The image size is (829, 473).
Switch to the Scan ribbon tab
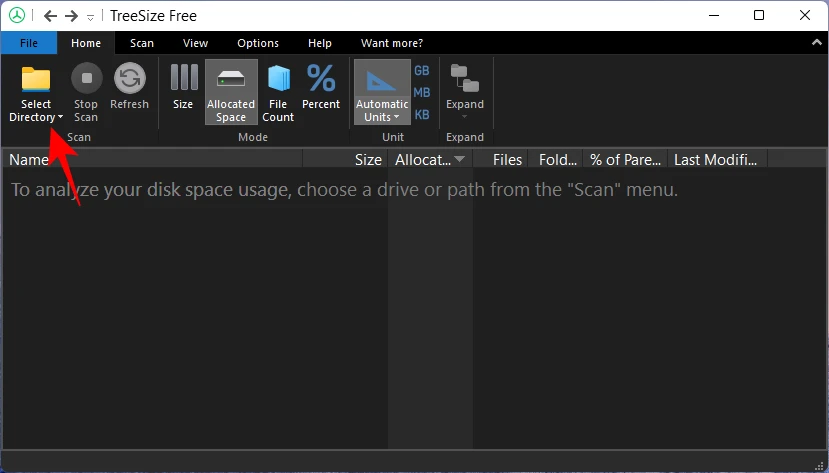point(142,43)
